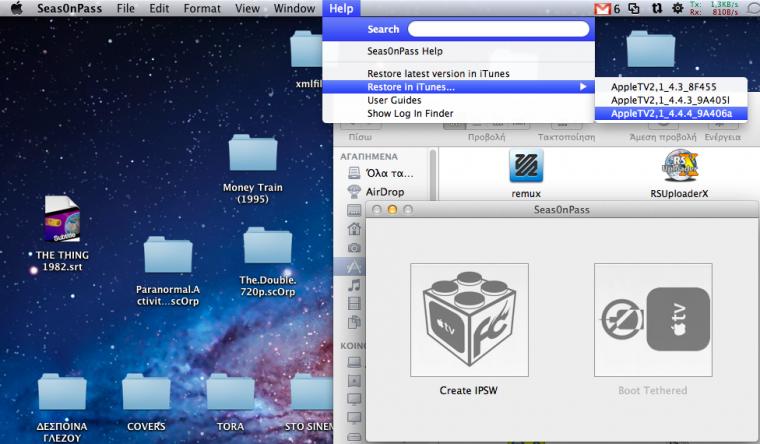Open the Apple menu
The height and width of the screenshot is (444, 760).
point(16,8)
